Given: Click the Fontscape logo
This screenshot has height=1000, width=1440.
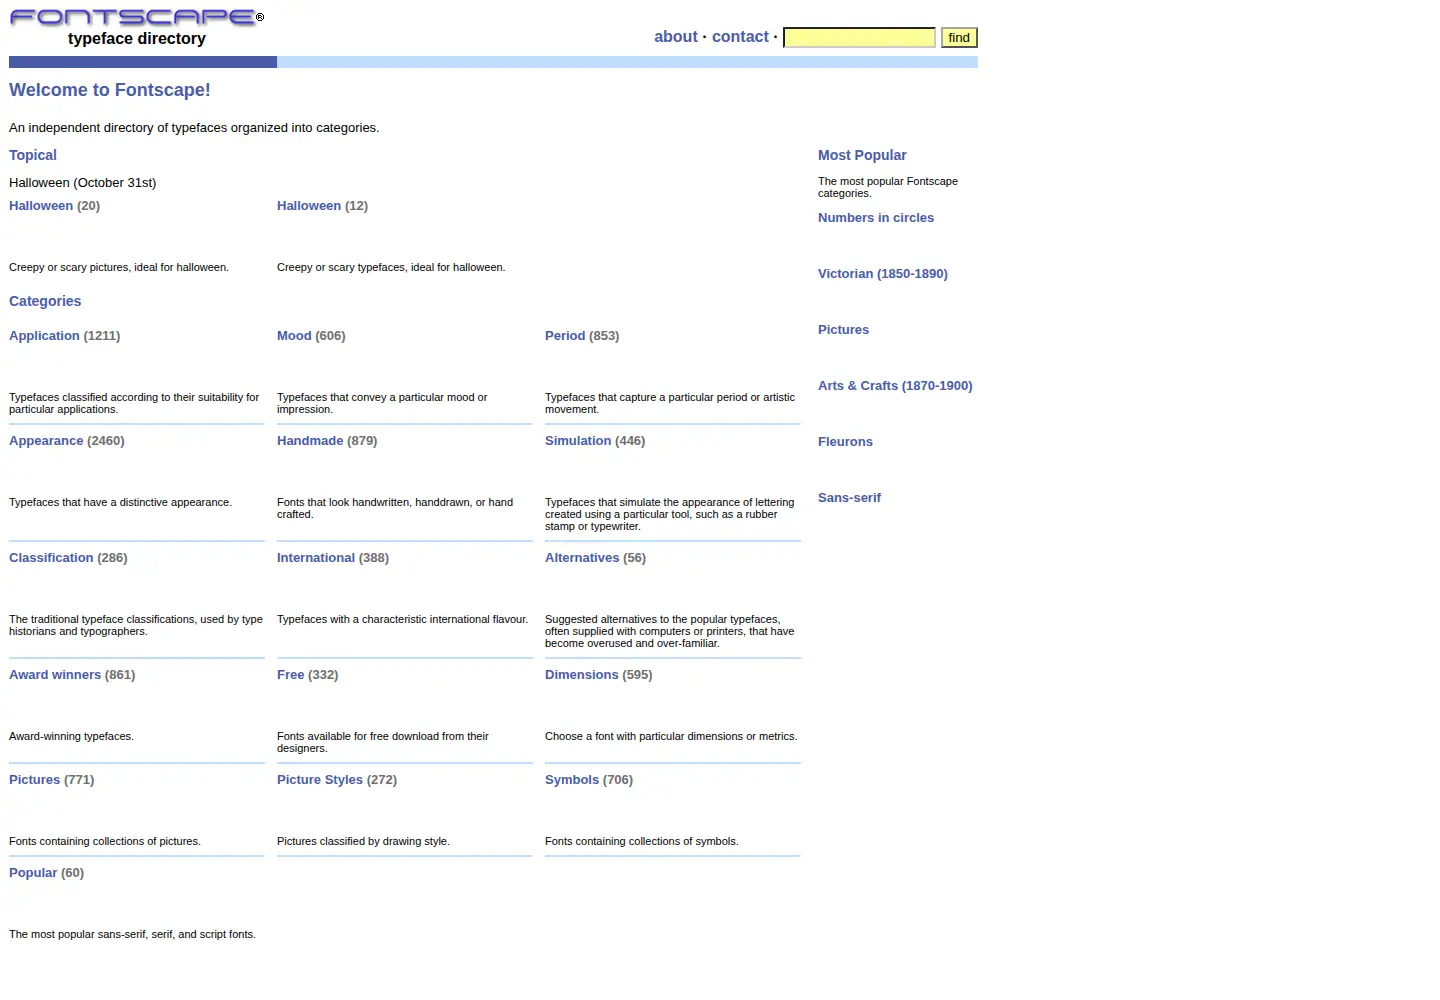Looking at the screenshot, I should (137, 17).
